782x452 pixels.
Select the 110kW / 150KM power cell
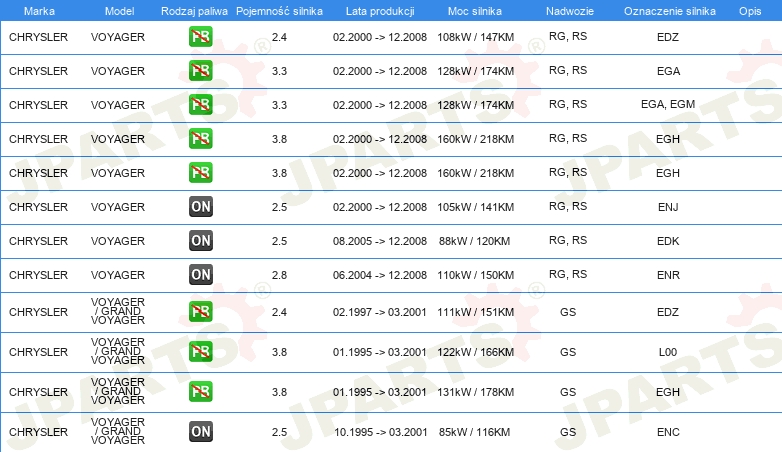coord(475,275)
